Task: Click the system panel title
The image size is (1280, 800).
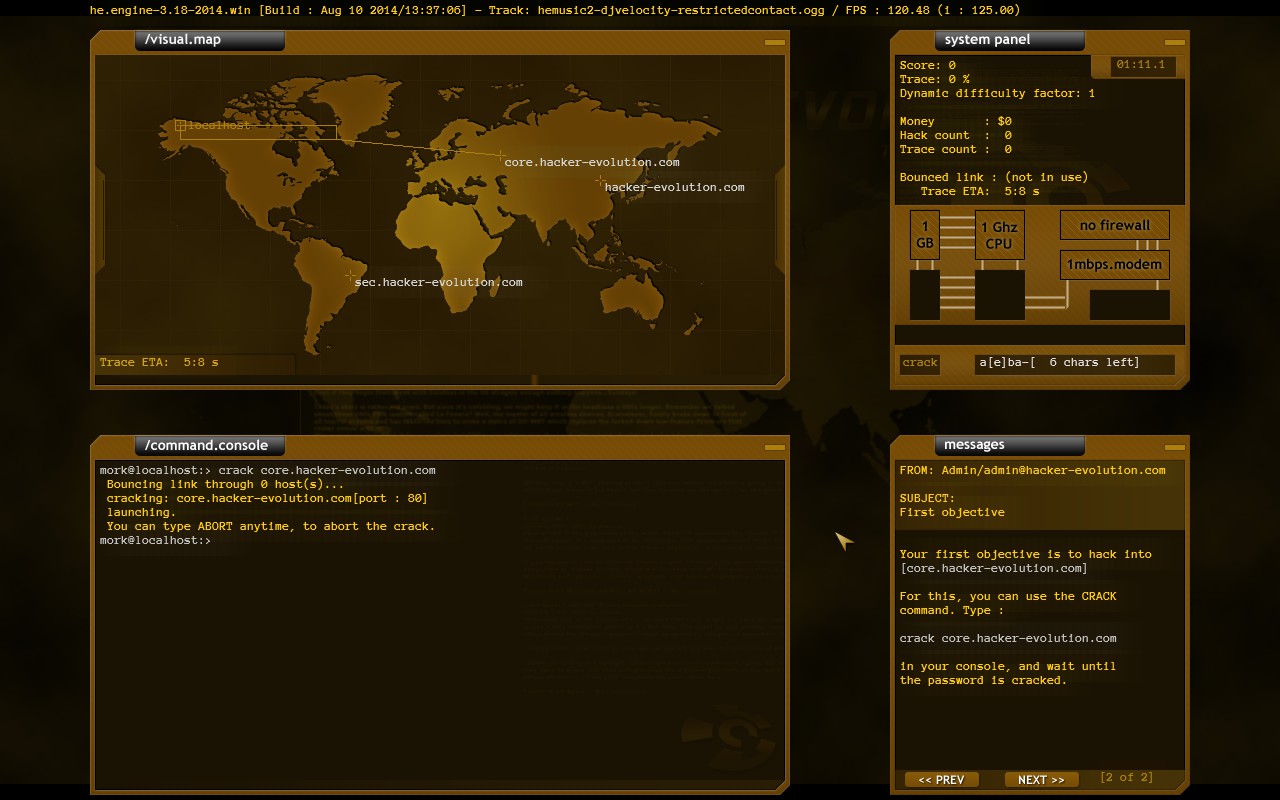Action: point(1010,40)
